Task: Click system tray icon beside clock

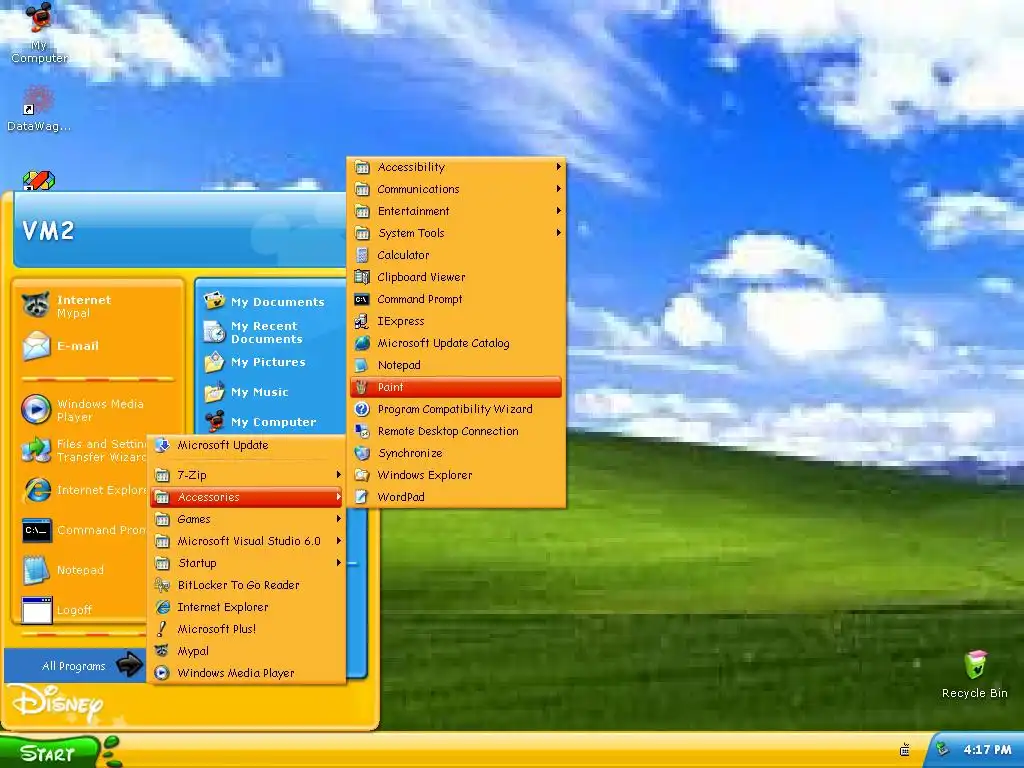Action: pos(942,750)
